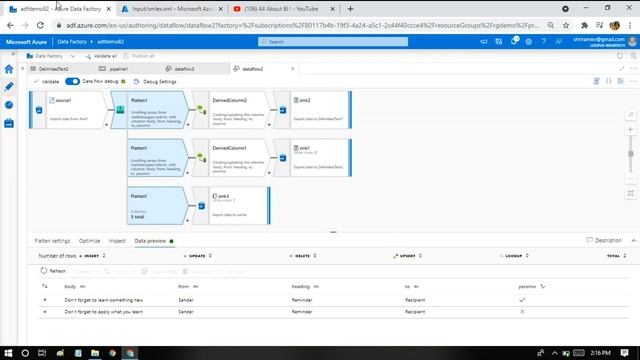Open body column type menu

coord(82,287)
